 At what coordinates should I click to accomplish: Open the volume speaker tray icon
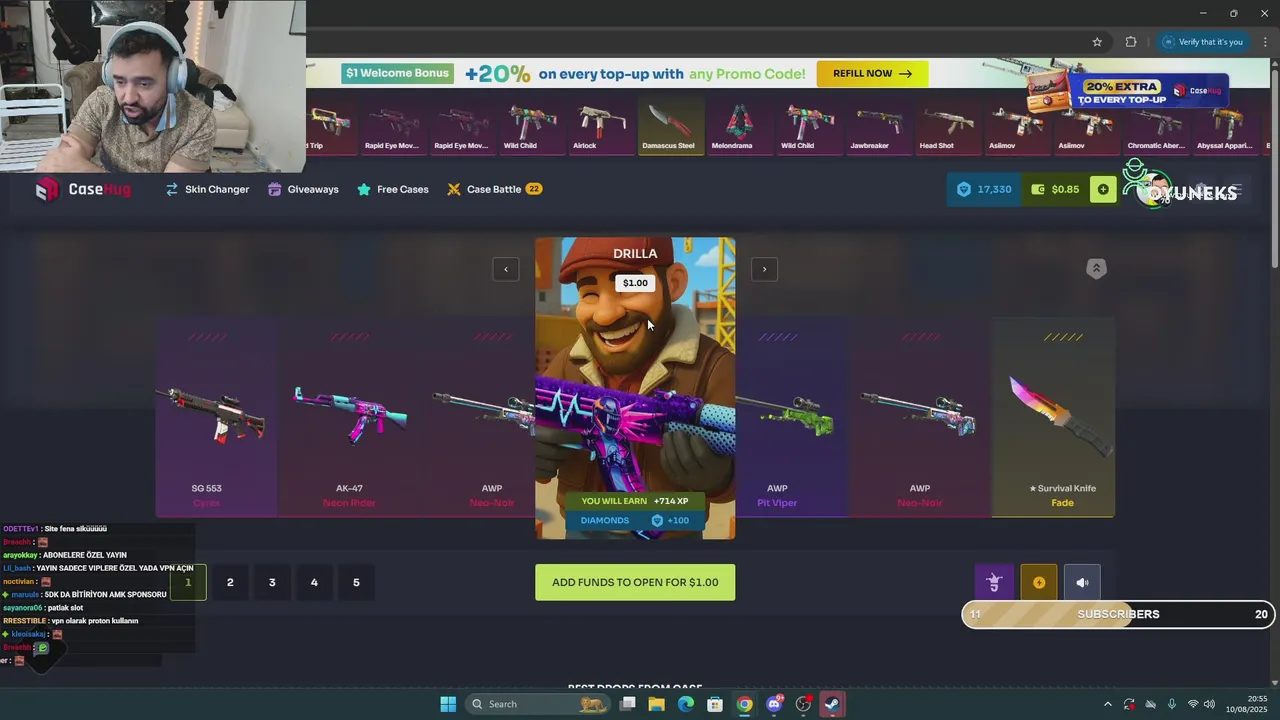coord(1209,704)
